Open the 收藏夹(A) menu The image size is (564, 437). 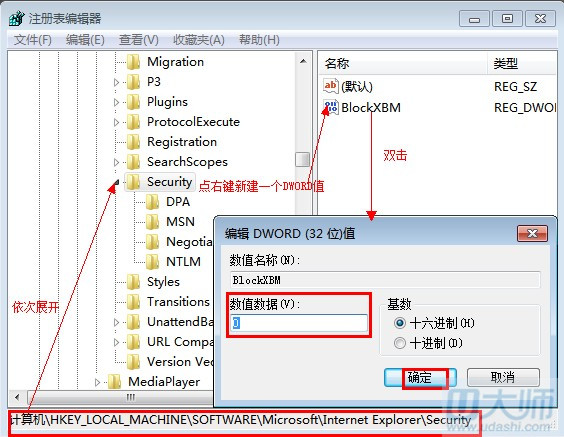199,40
